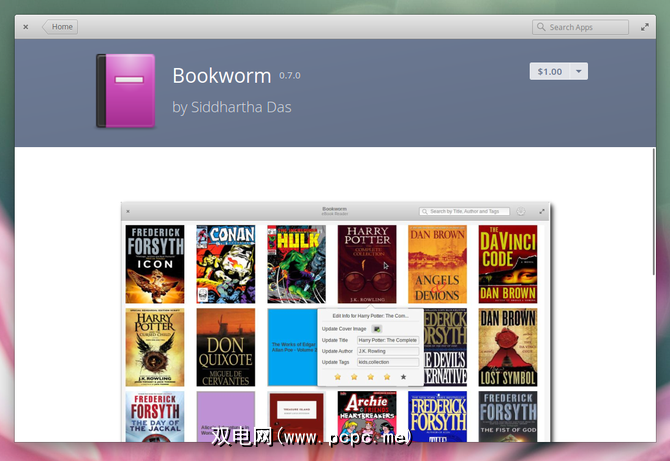Set rating to one star
Viewport: 670px width, 461px height.
pos(338,377)
